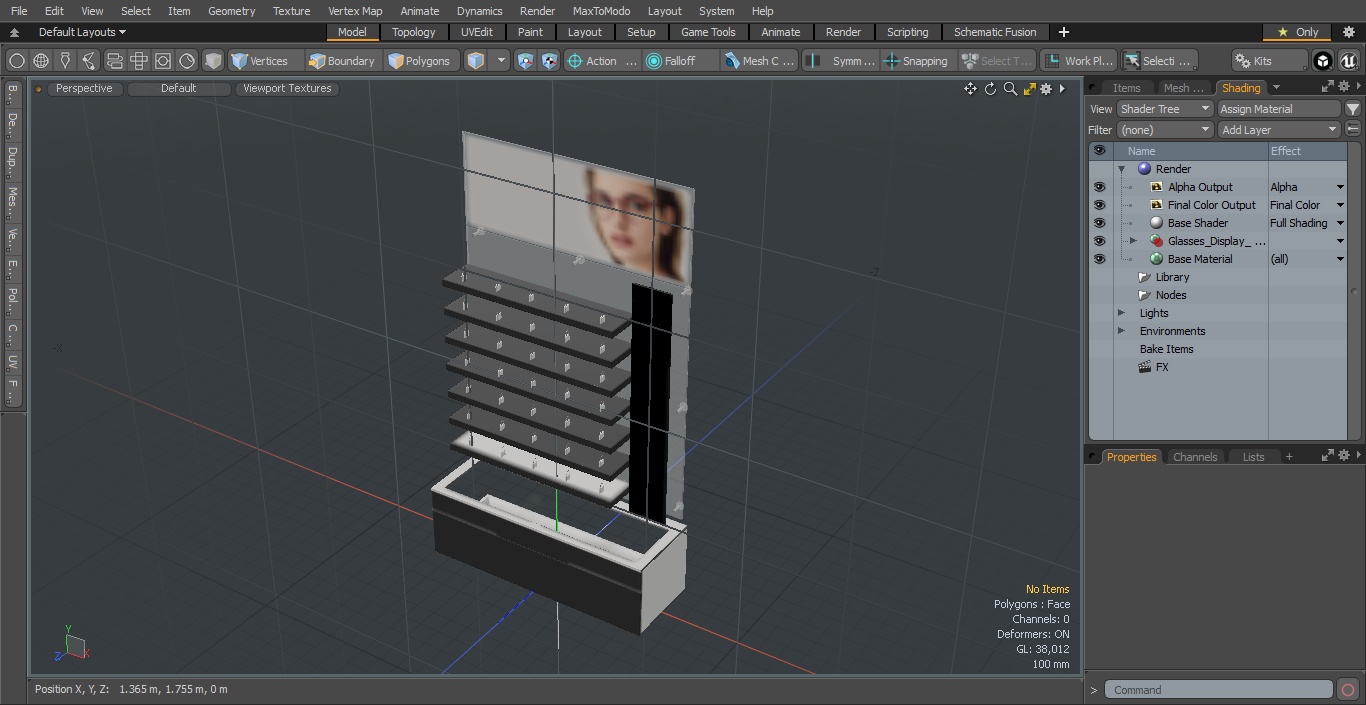Switch to Polygons selection mode
Viewport: 1366px width, 705px height.
pos(420,61)
